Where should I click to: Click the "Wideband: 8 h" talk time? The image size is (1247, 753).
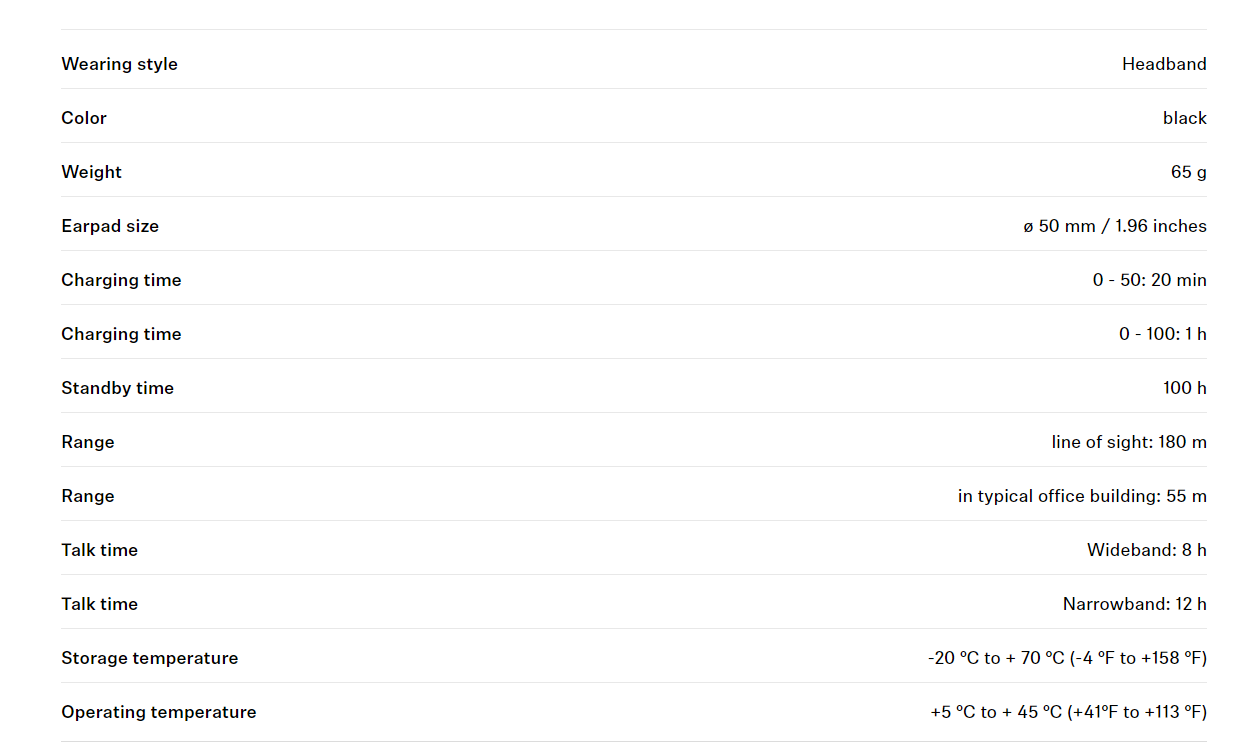(x=1146, y=550)
